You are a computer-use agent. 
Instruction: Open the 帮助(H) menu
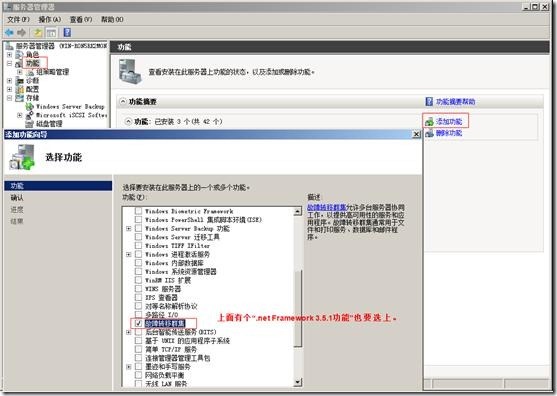[x=112, y=20]
